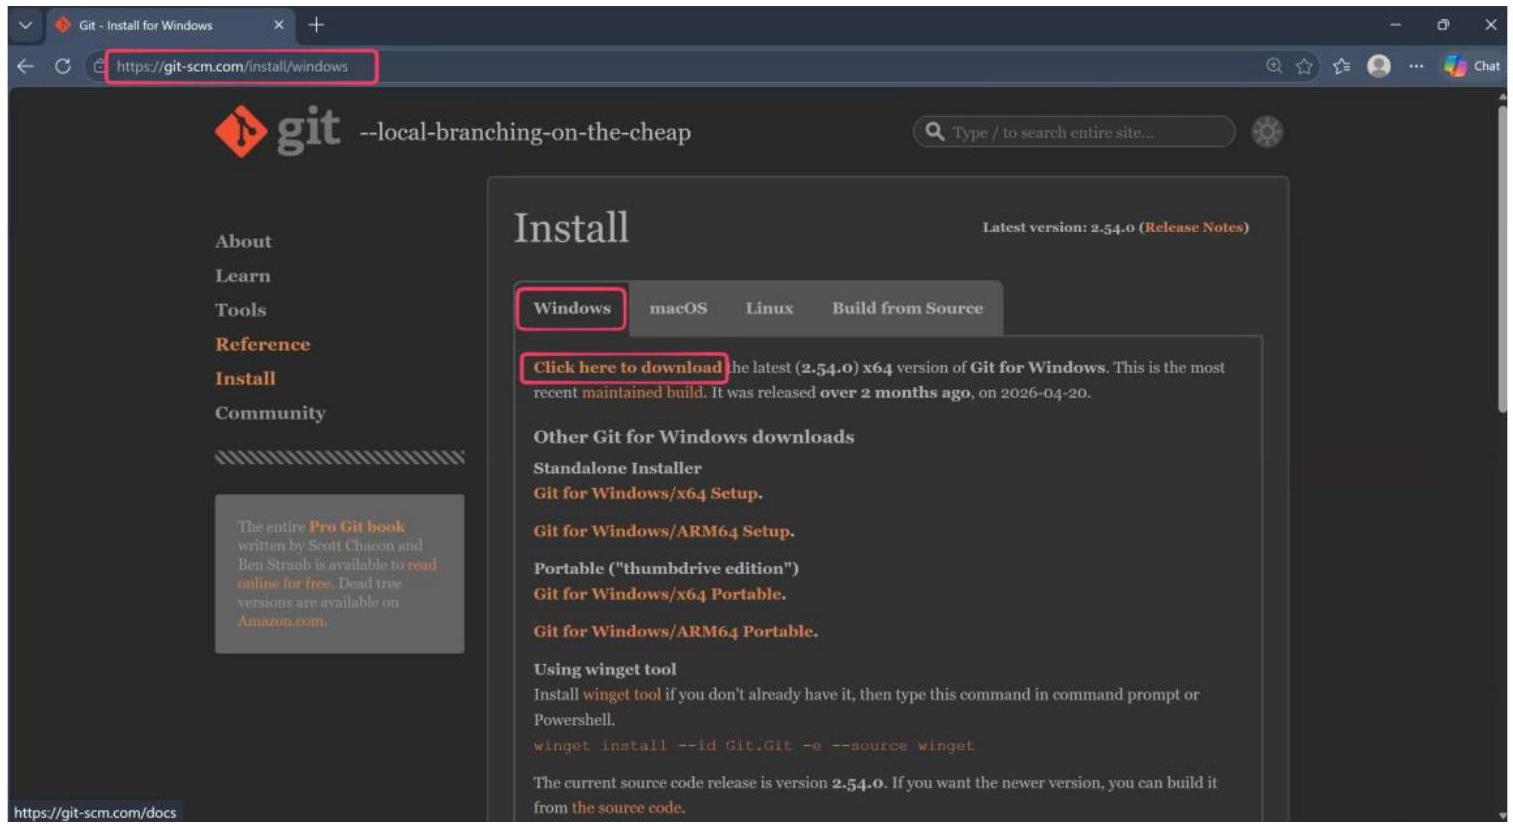Open Learn in the sidebar
The width and height of the screenshot is (1513, 824).
[242, 276]
